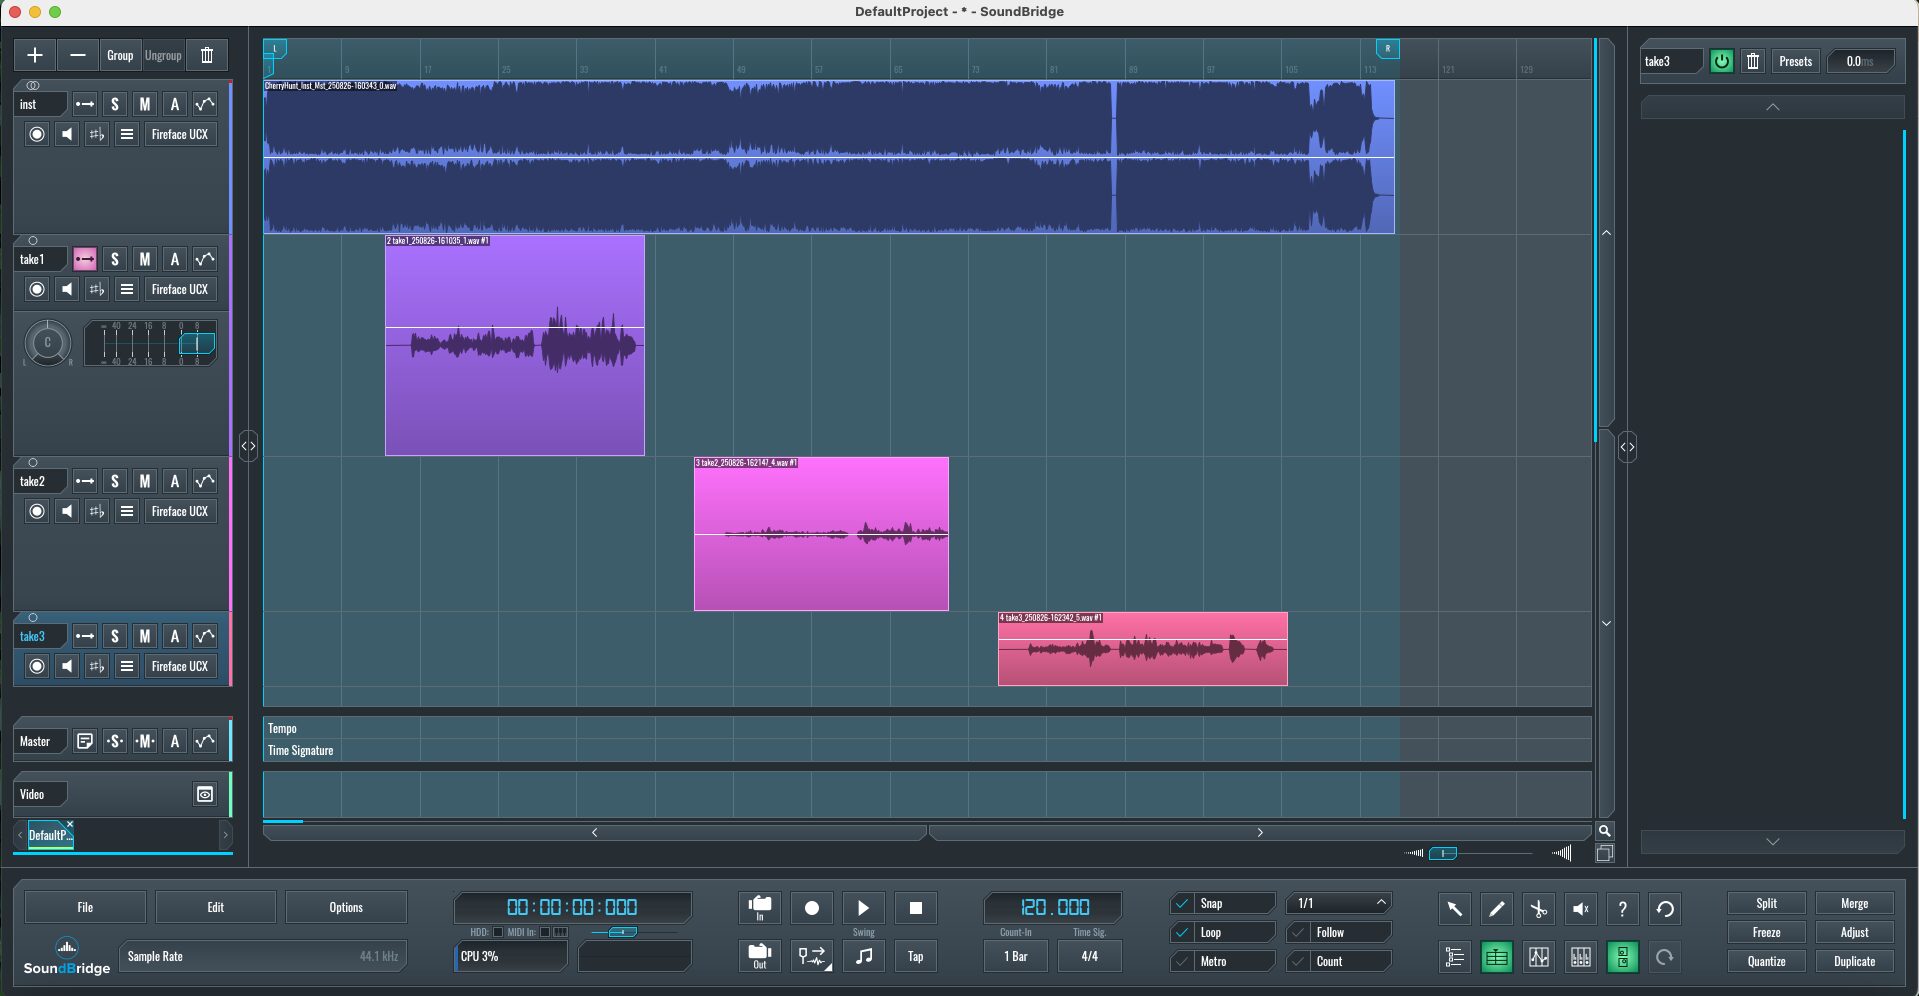Click the question mark help tool

click(1623, 908)
